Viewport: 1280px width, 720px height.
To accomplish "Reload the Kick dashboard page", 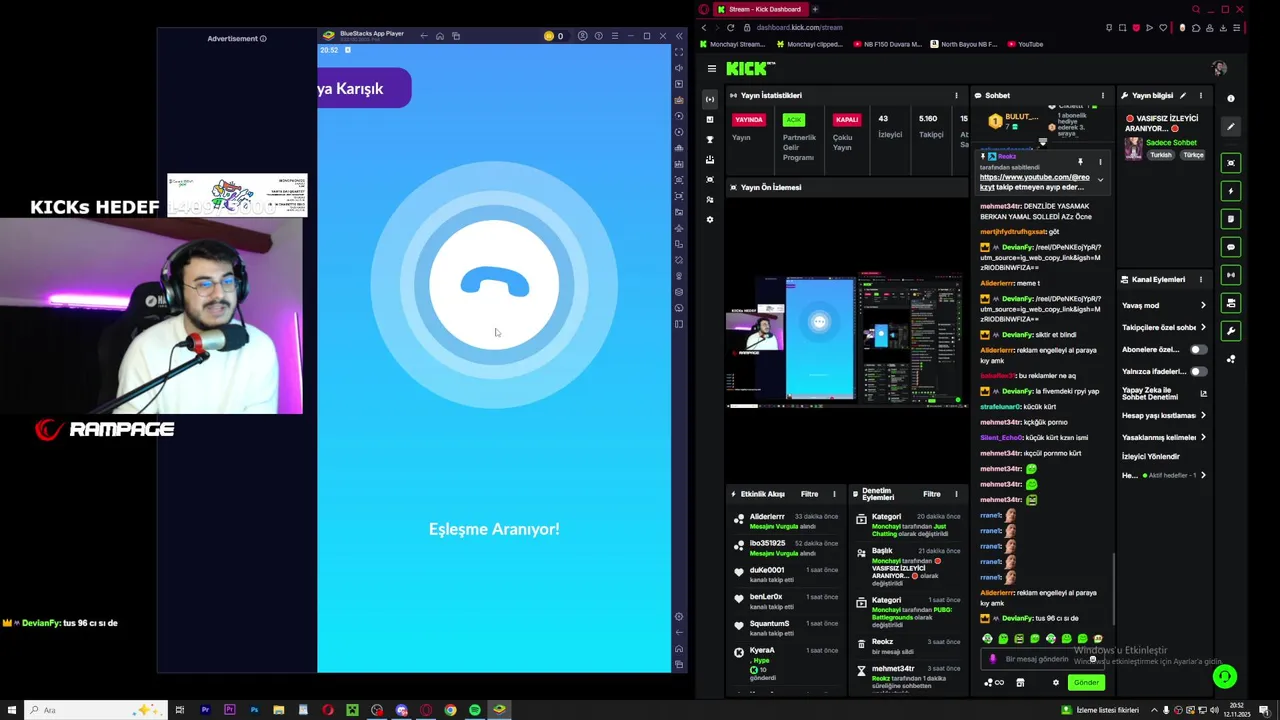I will click(x=730, y=28).
